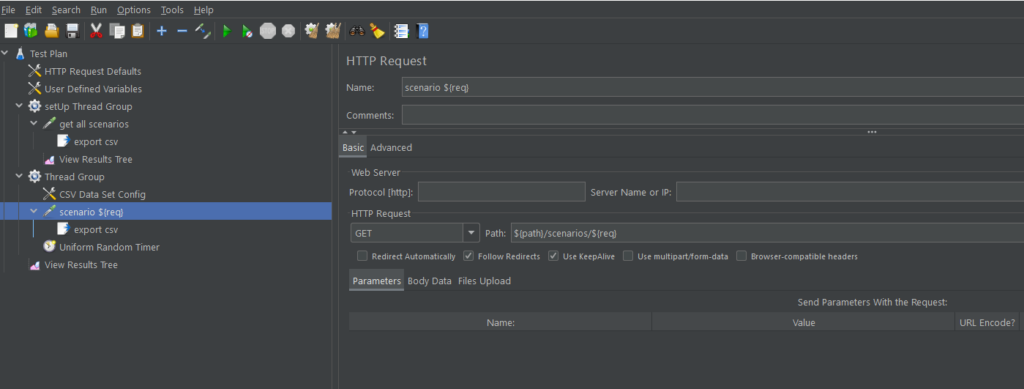Enable Redirect Automatically checkbox
Viewport: 1024px width, 389px height.
tap(362, 256)
